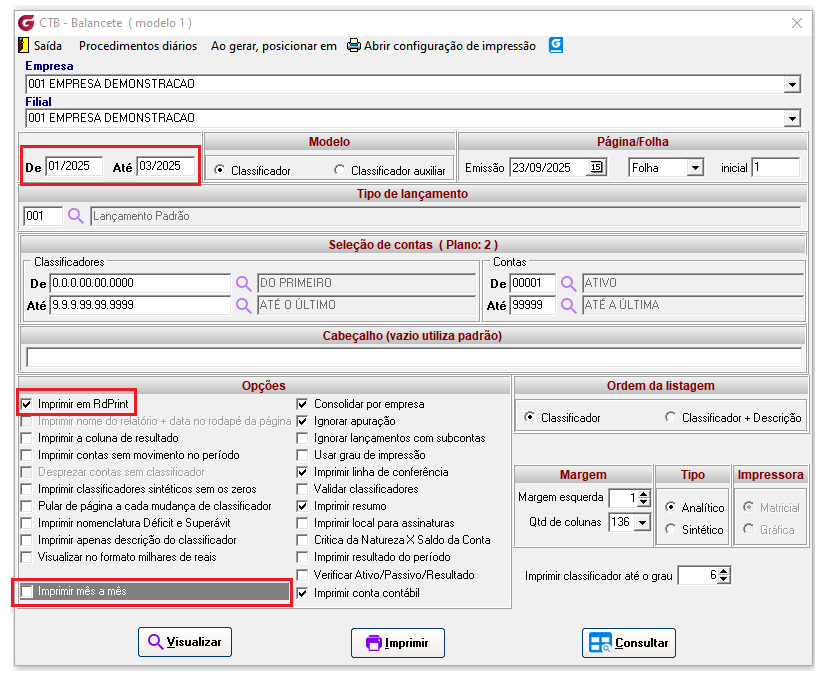Viewport: 817px width, 685px height.
Task: Click the Saída exit door icon
Action: point(23,45)
